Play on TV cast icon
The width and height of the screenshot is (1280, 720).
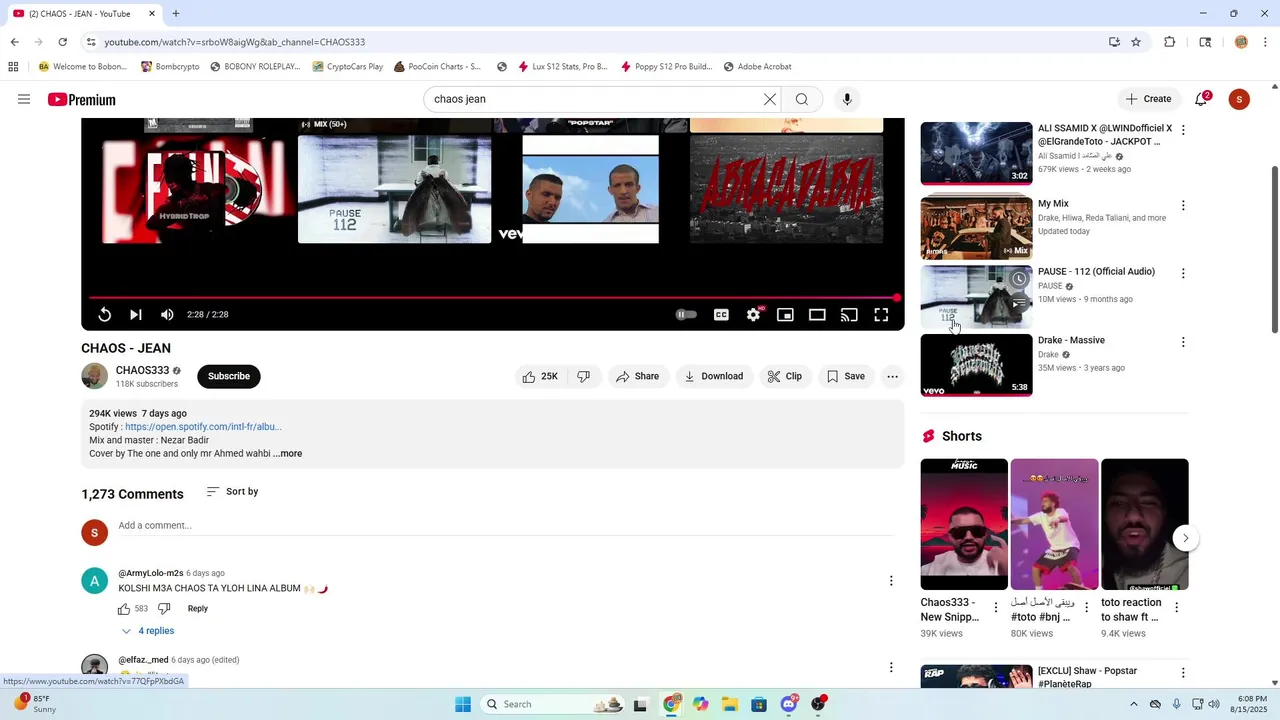pos(849,314)
